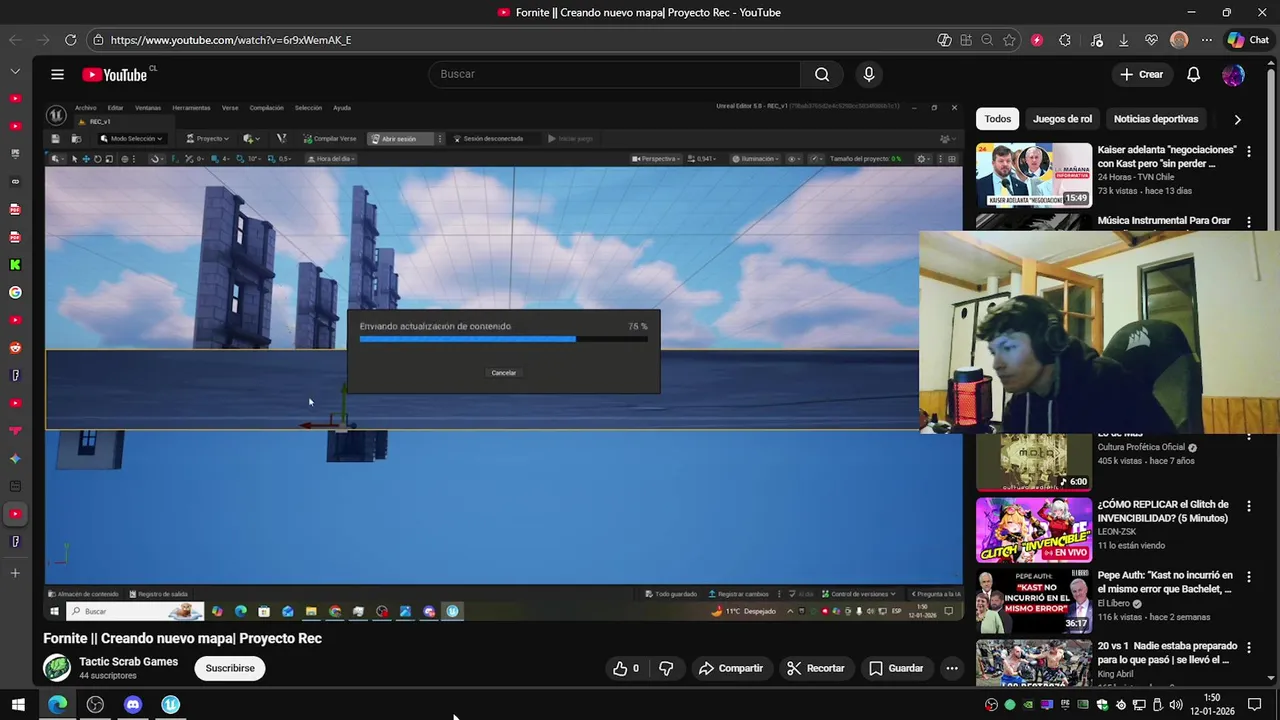Open more actions ellipsis under video

(952, 668)
